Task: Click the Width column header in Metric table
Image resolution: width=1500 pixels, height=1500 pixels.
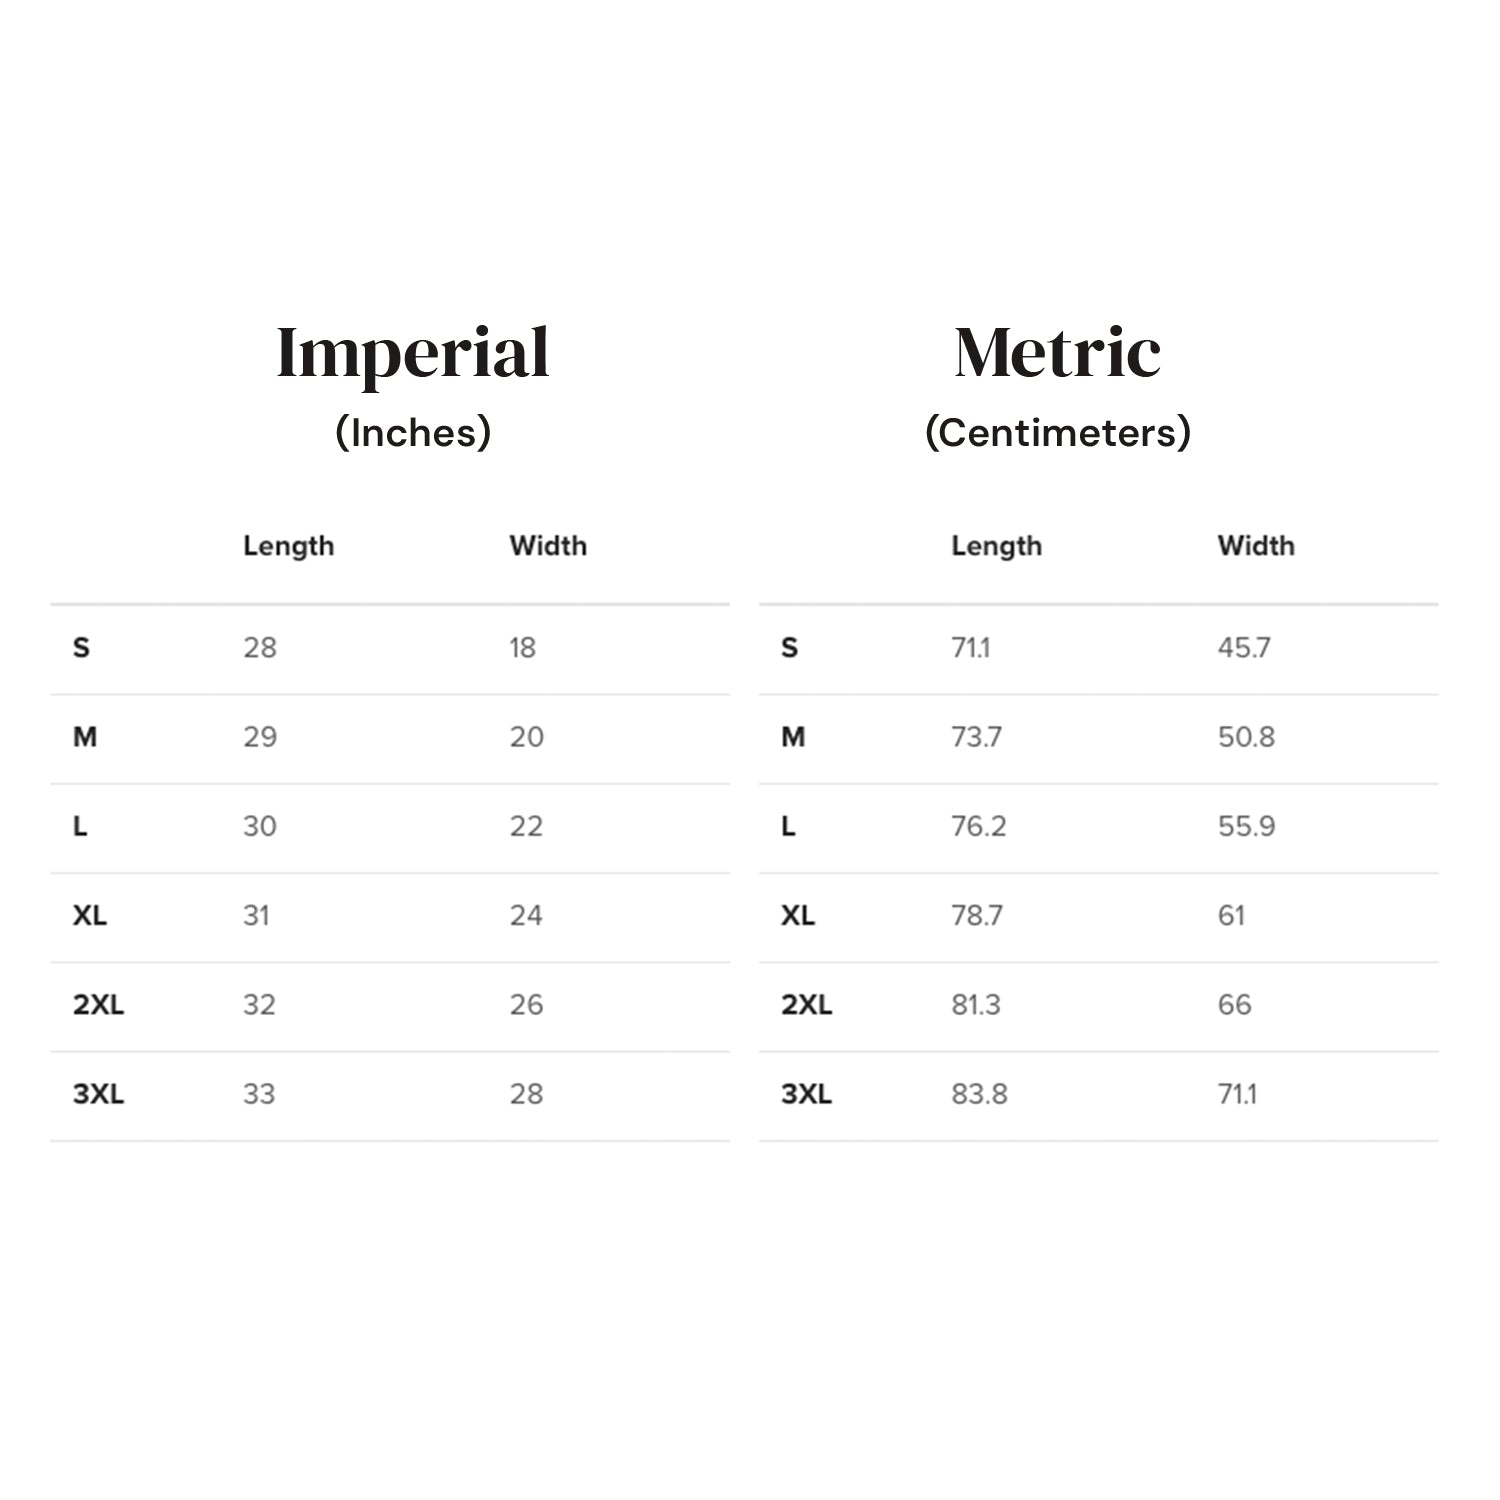Action: [1256, 546]
